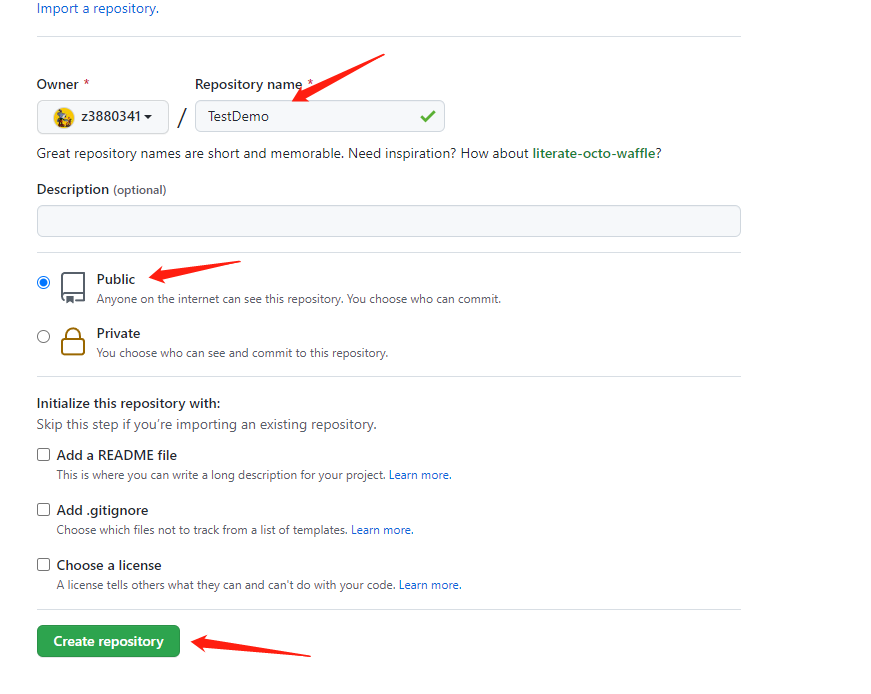
Task: Click the Owner label
Action: (57, 84)
